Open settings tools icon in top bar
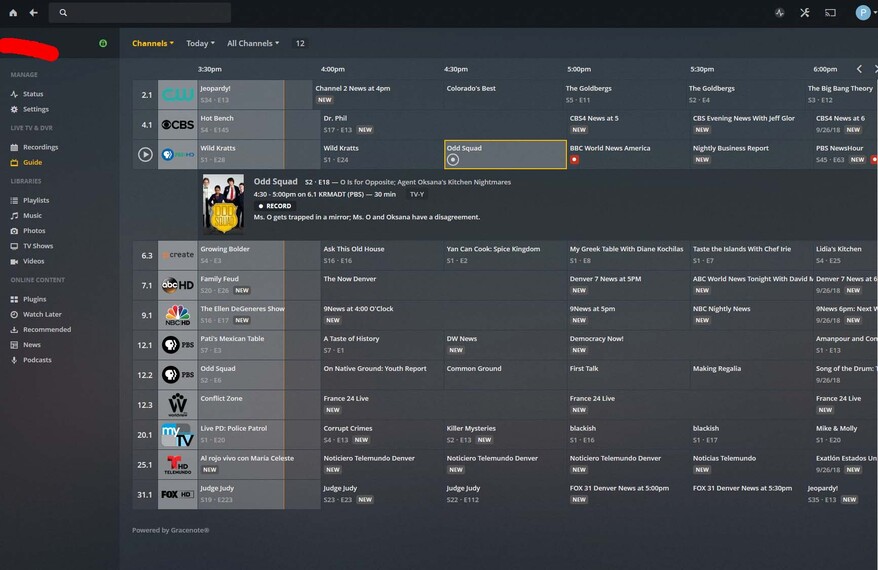 click(805, 12)
